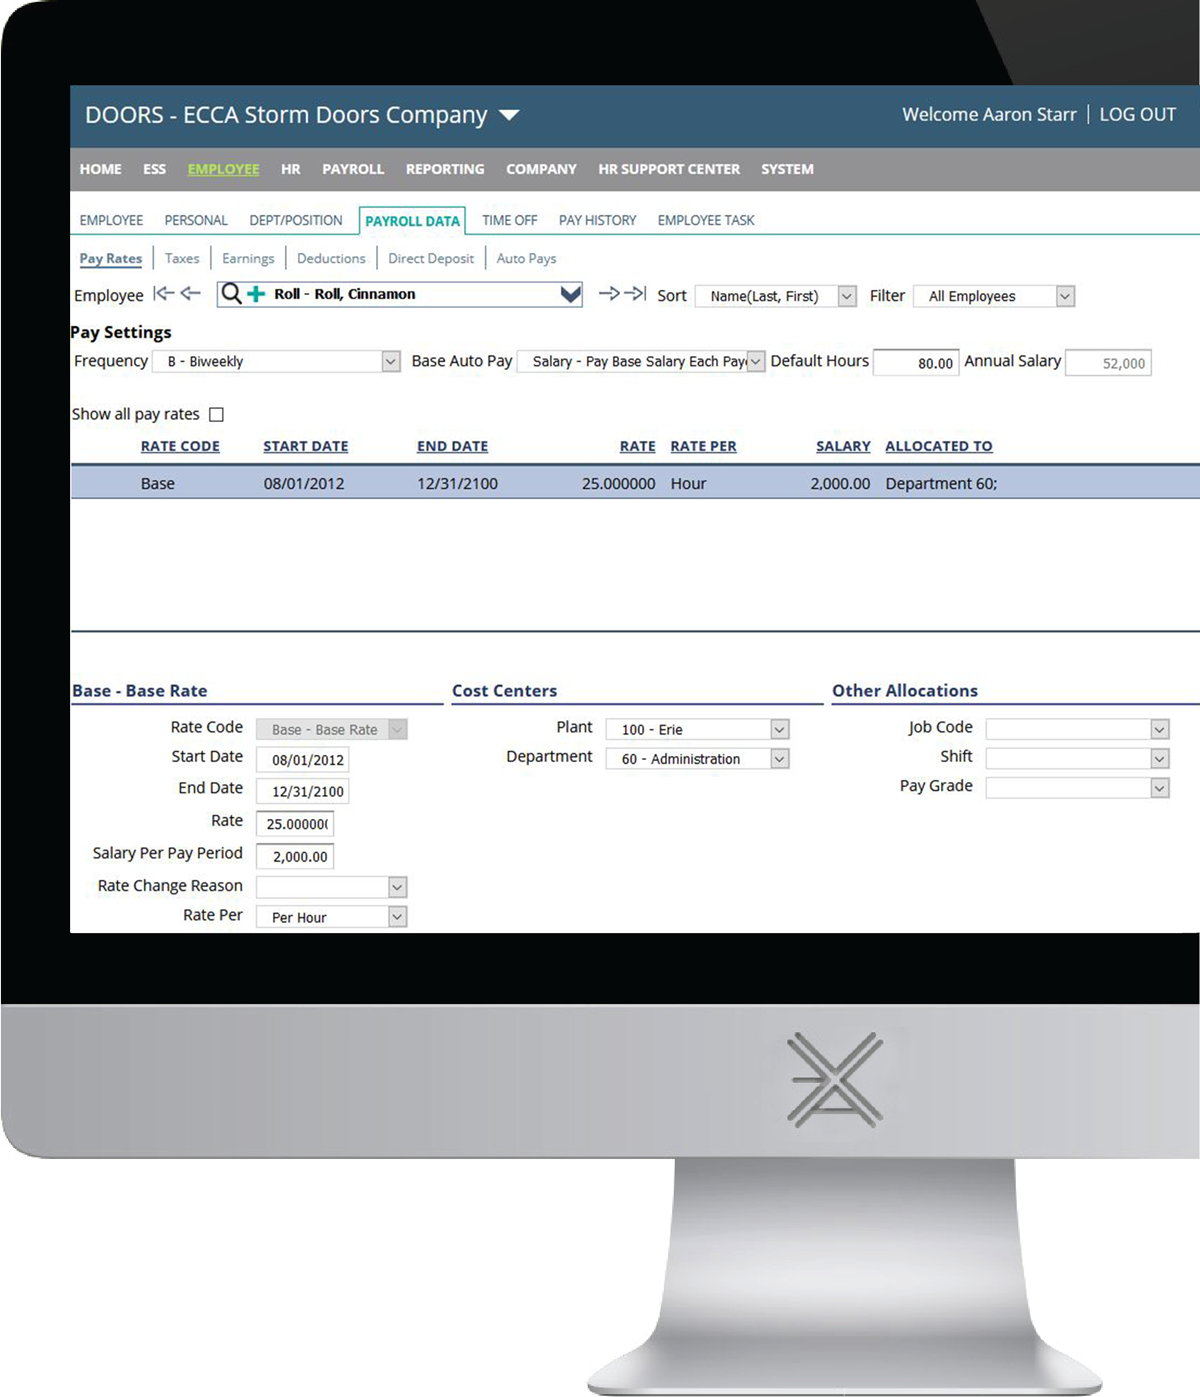Viewport: 1200px width, 1397px height.
Task: Click the DOORS company dropdown arrow in header
Action: [508, 115]
